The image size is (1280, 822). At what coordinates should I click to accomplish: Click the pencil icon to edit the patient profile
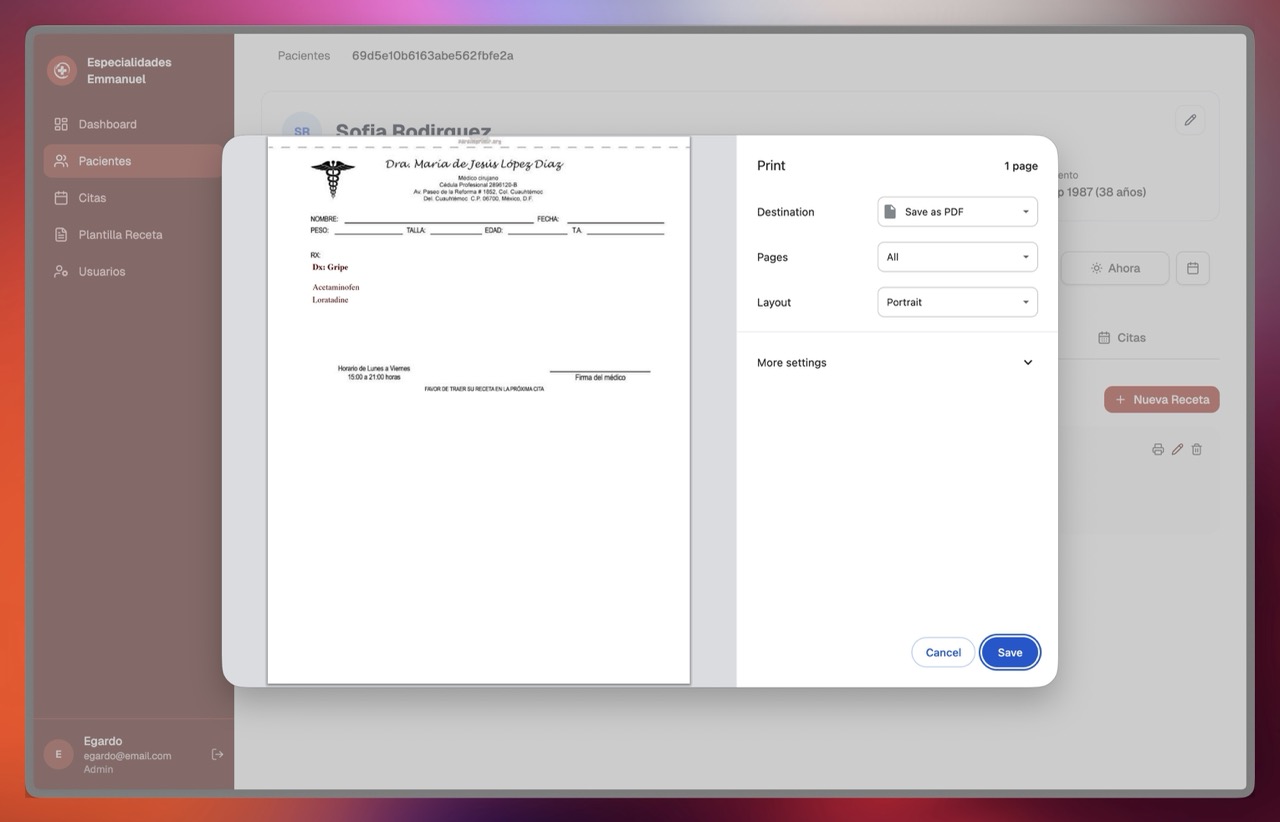click(x=1190, y=120)
